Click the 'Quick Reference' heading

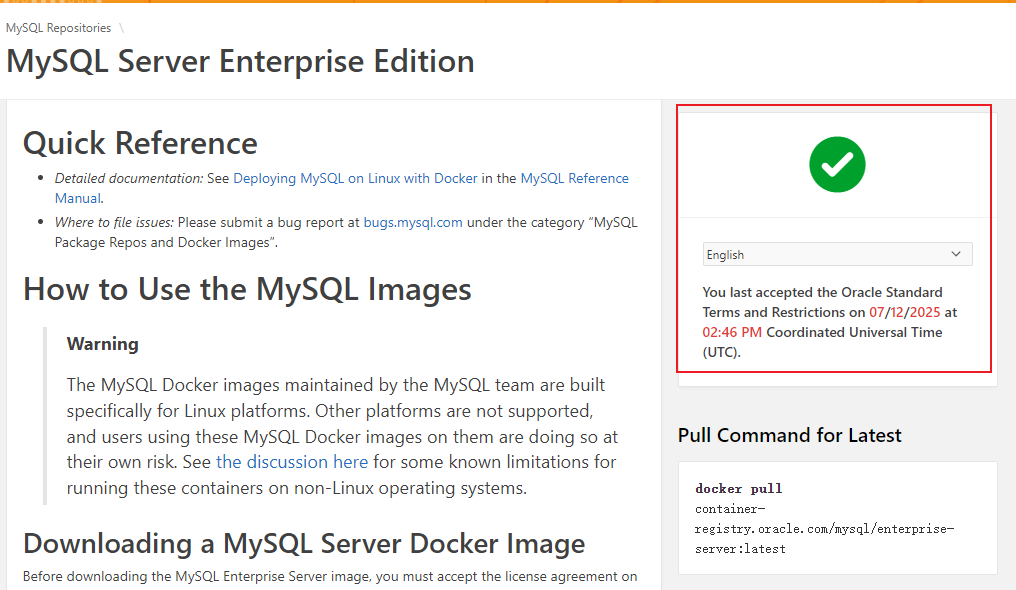click(141, 143)
